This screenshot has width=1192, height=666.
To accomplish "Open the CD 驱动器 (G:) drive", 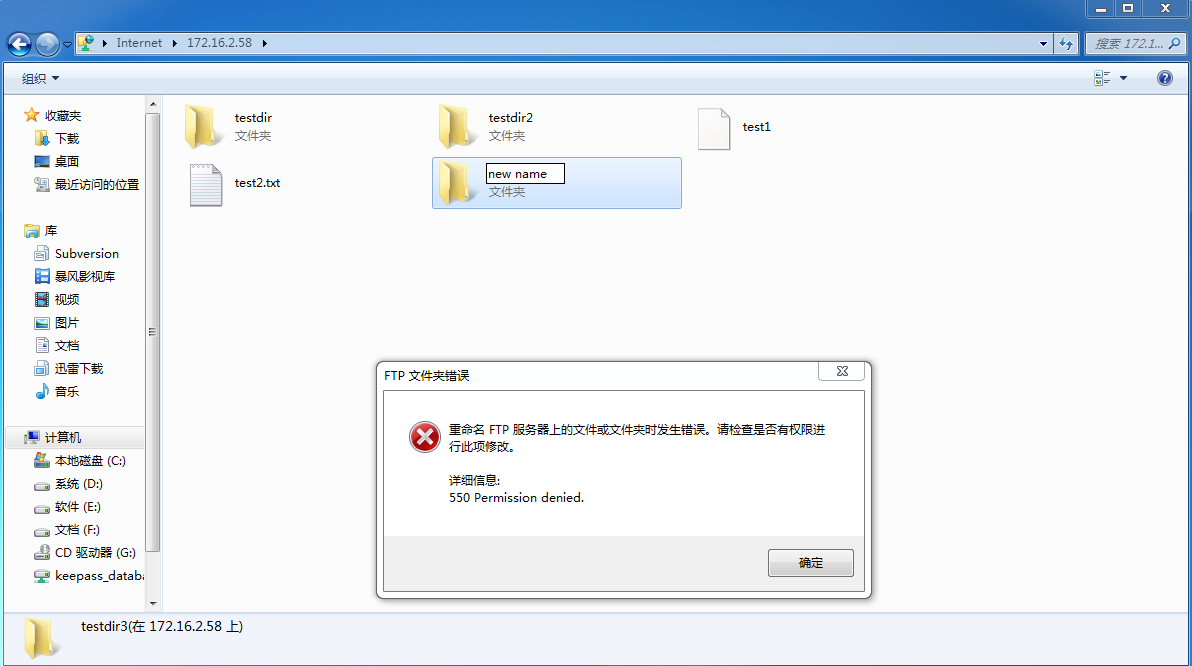I will coord(84,553).
